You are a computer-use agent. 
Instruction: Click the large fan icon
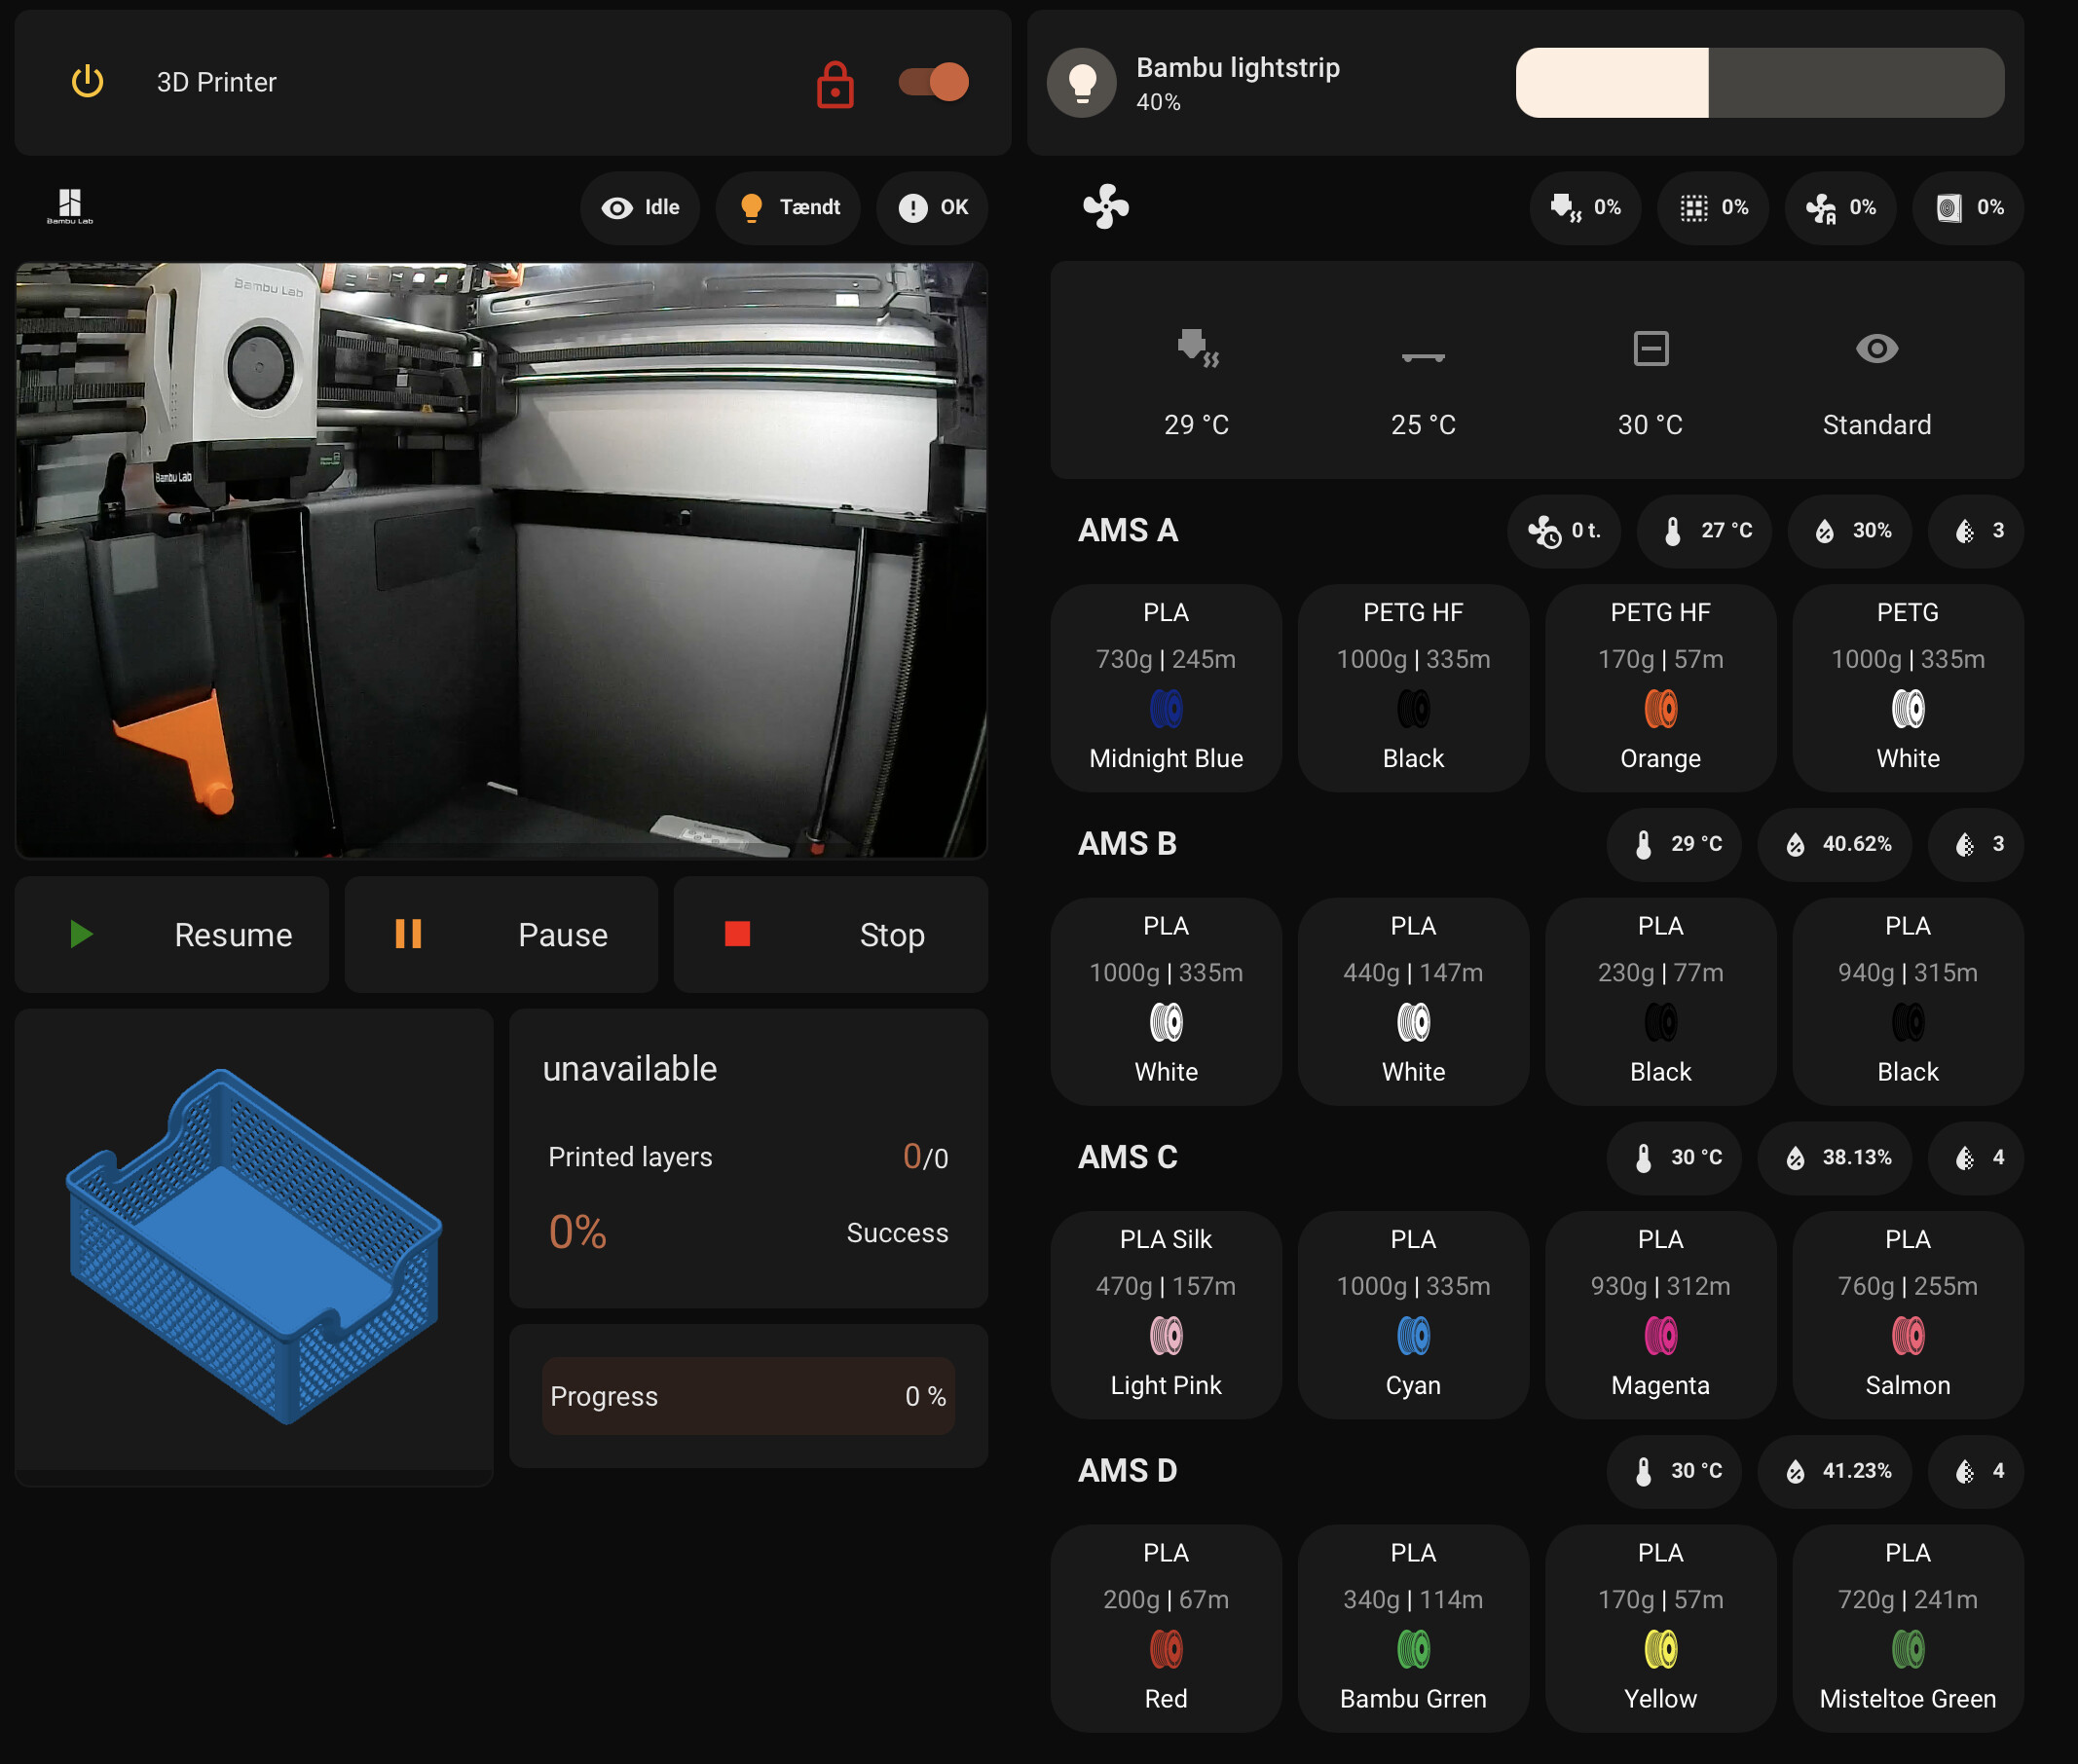point(1105,206)
